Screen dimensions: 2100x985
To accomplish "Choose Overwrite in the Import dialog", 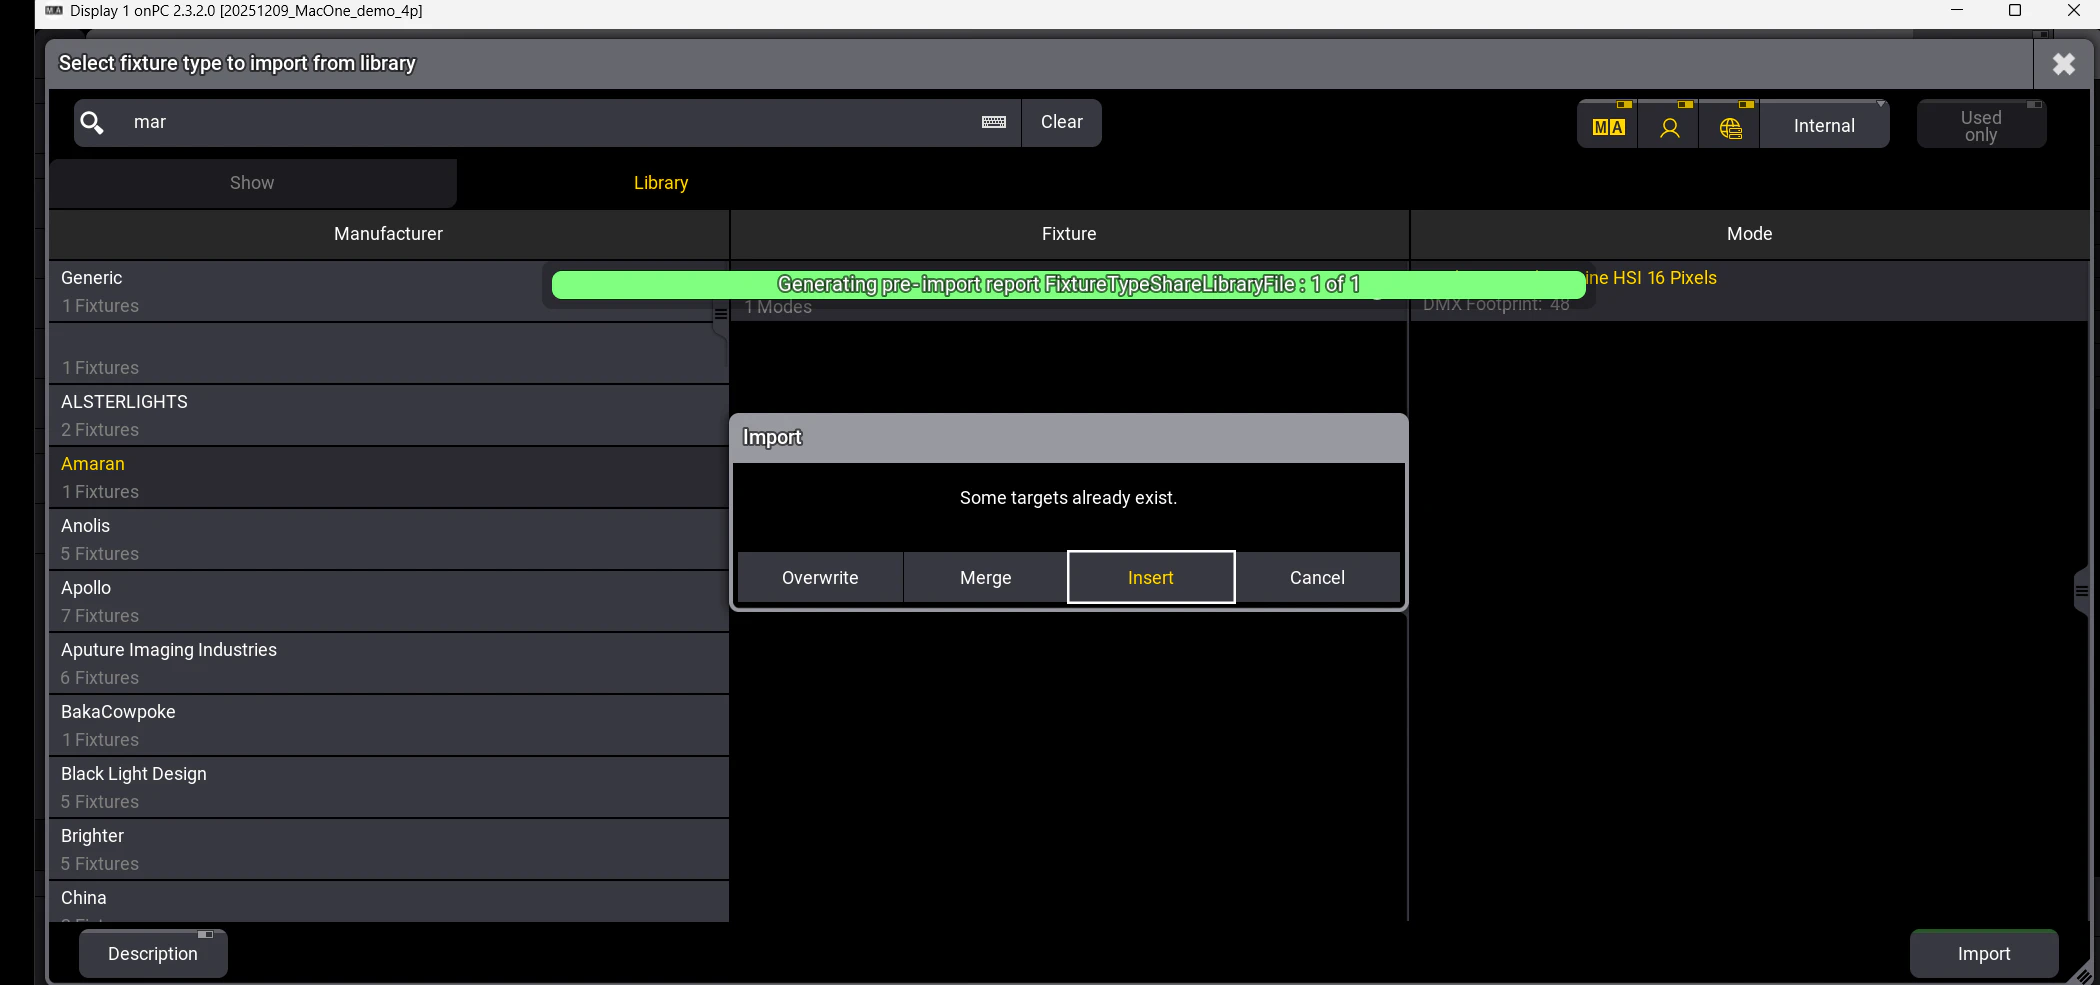I will tap(820, 577).
